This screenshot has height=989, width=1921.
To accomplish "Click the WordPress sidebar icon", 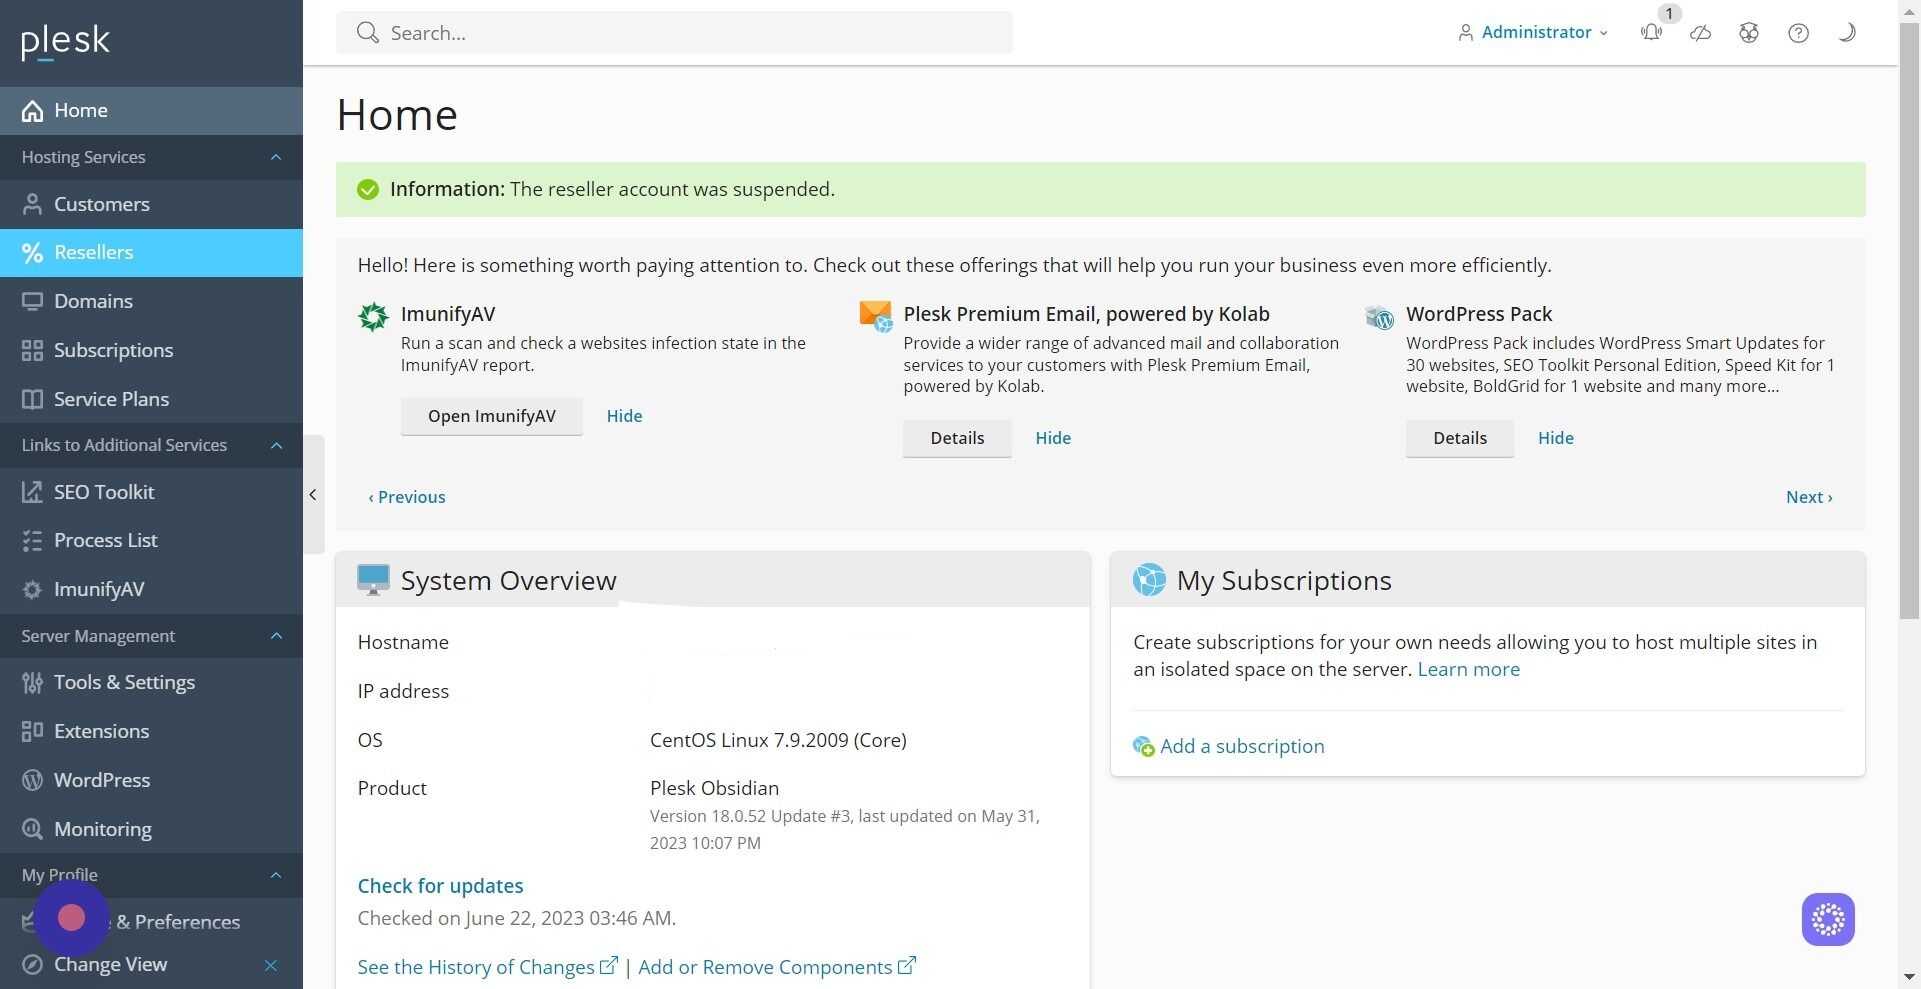I will click(32, 780).
